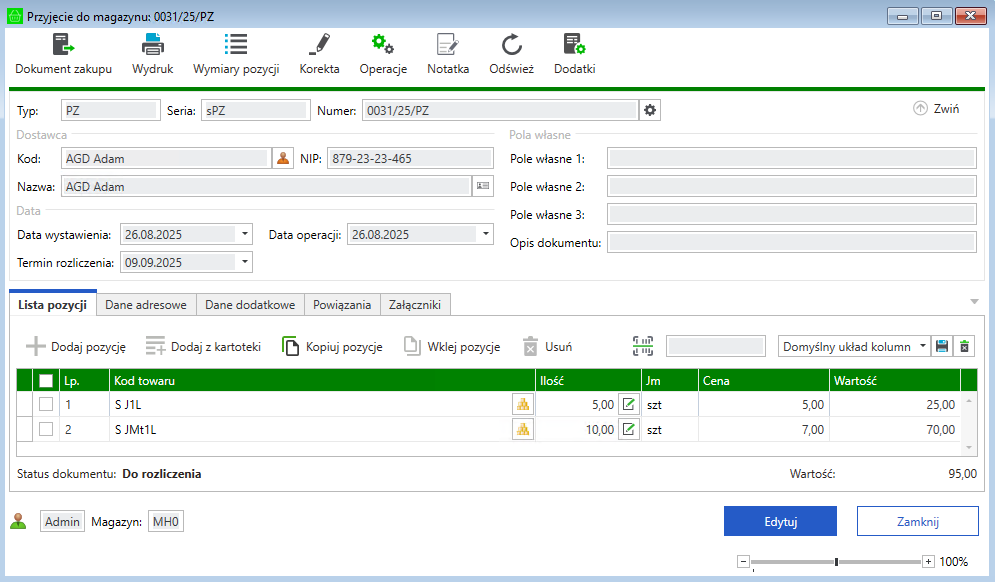Switch to the Dane adresowe tab
Screen dimensions: 995x582
tap(146, 305)
